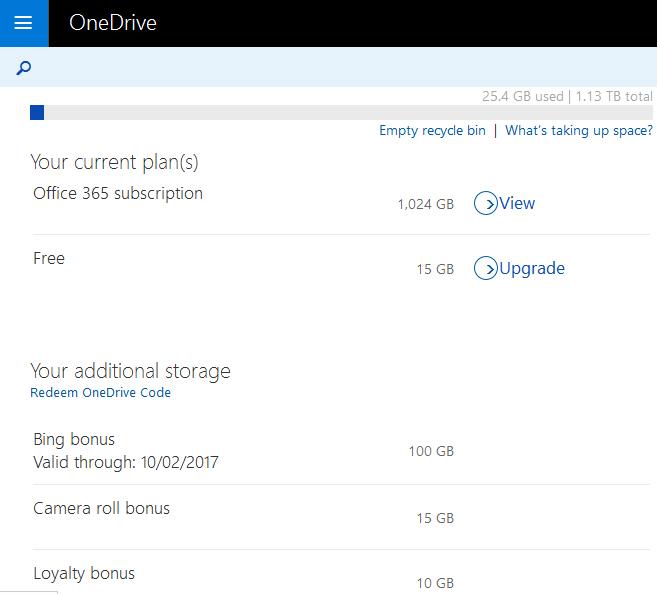
Task: Open the Empty recycle bin link
Action: [432, 130]
